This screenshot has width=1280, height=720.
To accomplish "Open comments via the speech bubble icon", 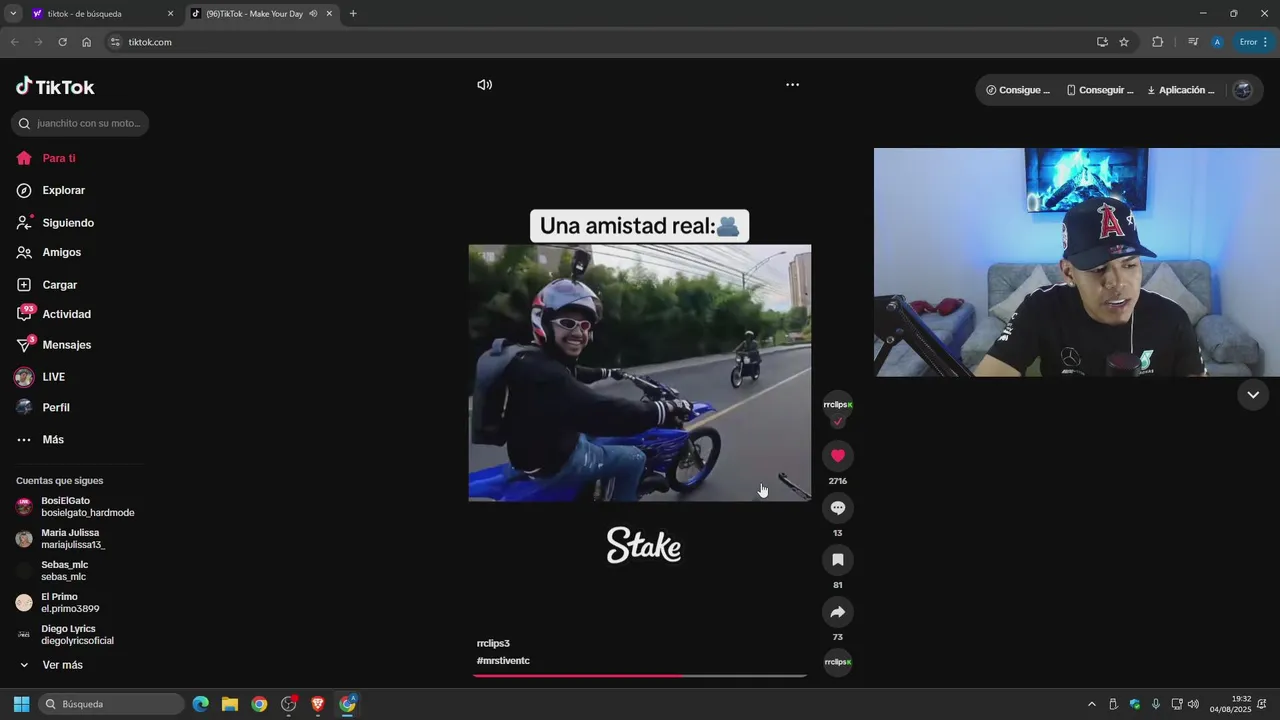I will [x=838, y=508].
